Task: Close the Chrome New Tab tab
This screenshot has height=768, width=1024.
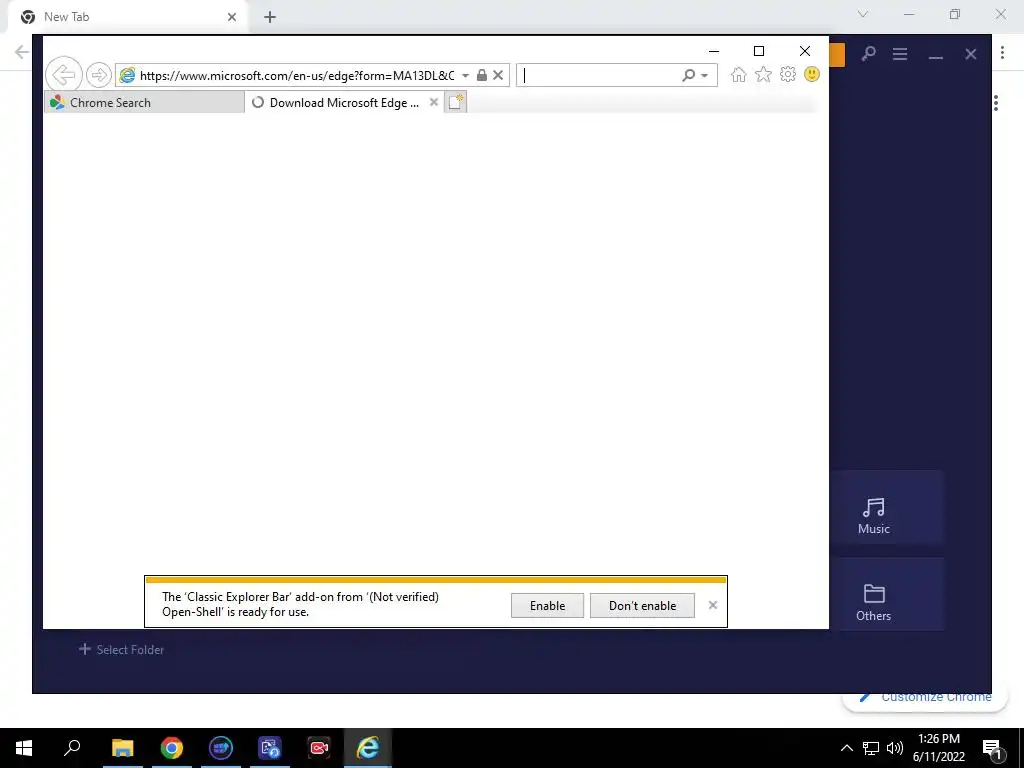Action: coord(232,17)
